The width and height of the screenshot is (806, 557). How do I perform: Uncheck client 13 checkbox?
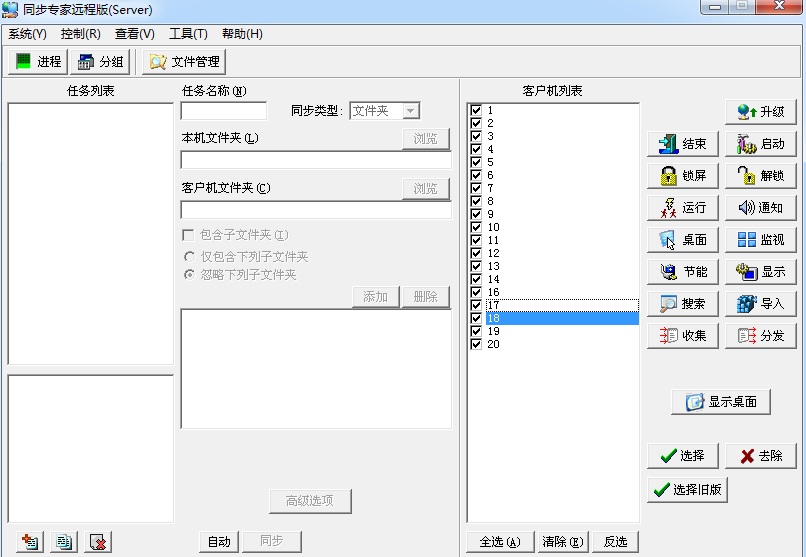click(476, 266)
